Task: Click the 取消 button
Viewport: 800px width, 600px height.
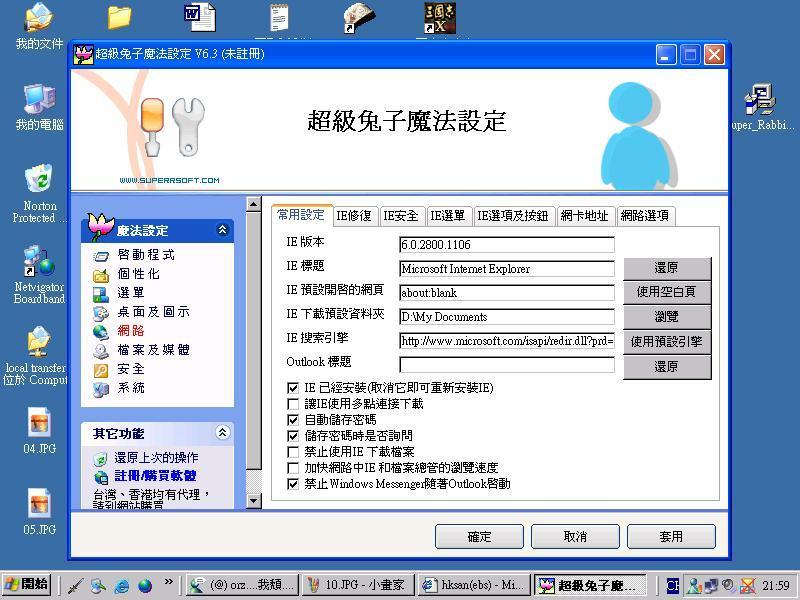Action: point(575,537)
